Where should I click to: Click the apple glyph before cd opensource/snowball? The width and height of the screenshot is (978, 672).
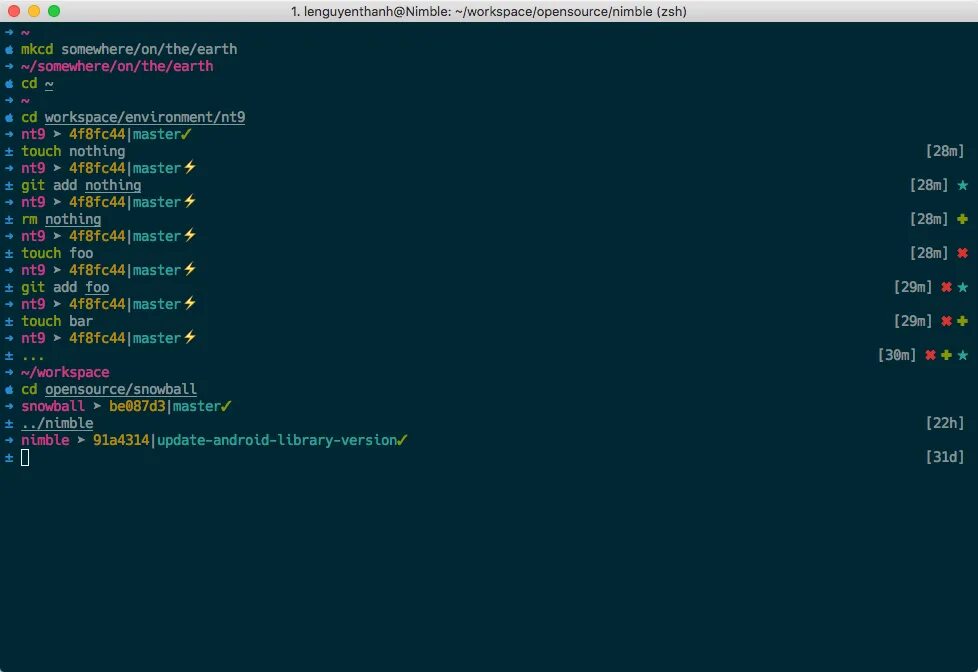point(9,389)
